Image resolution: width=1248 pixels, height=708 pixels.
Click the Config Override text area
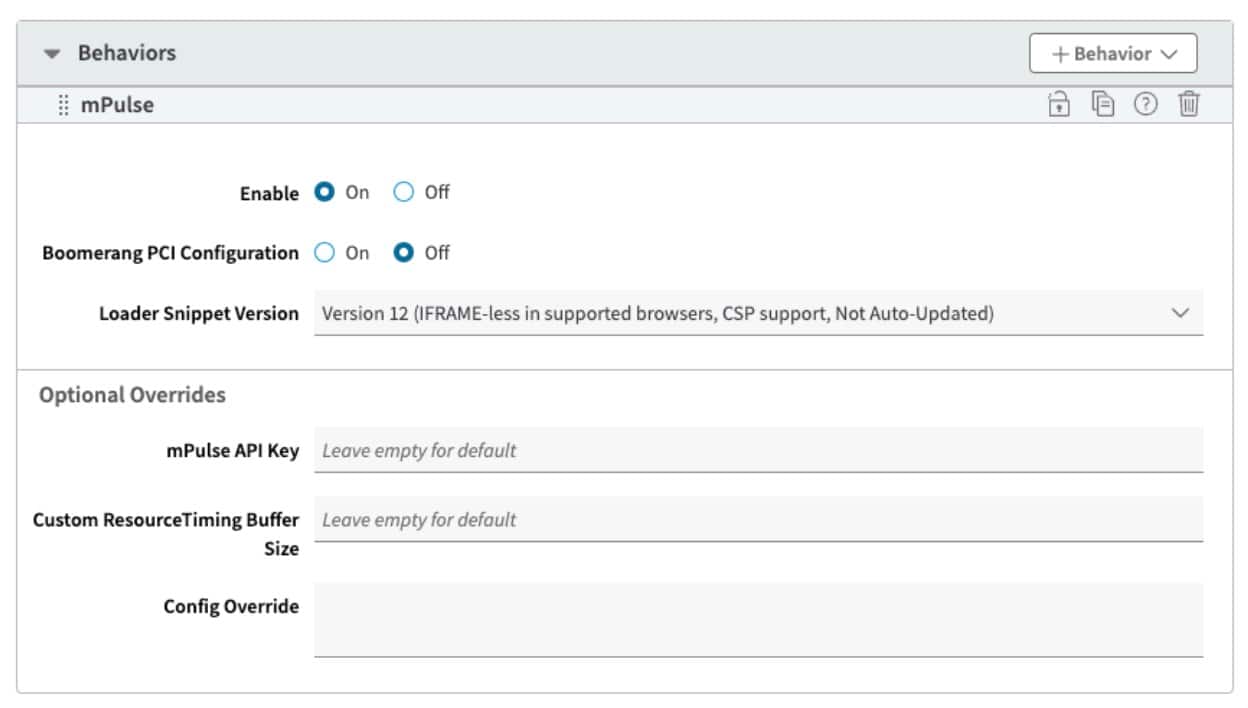tap(758, 620)
